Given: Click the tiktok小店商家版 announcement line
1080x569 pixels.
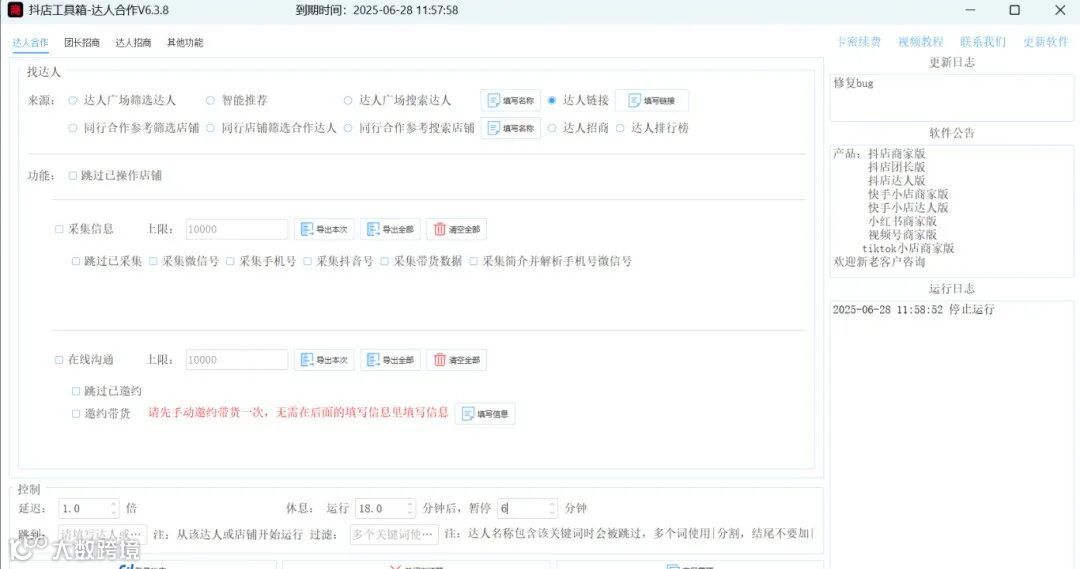Looking at the screenshot, I should (x=908, y=248).
